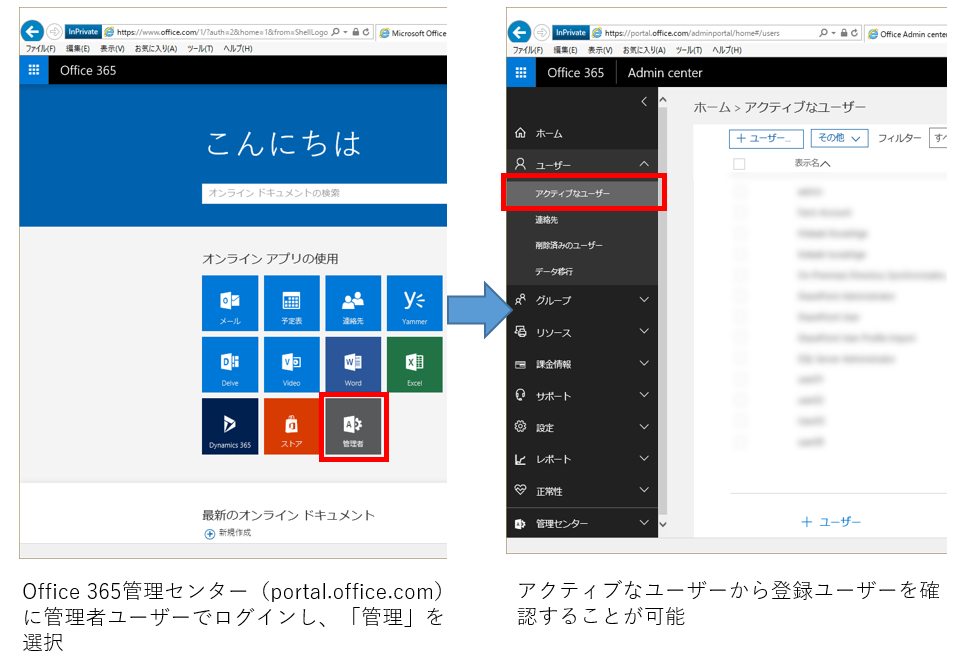Expand the サポート section chevron
The height and width of the screenshot is (671, 979).
(x=644, y=394)
